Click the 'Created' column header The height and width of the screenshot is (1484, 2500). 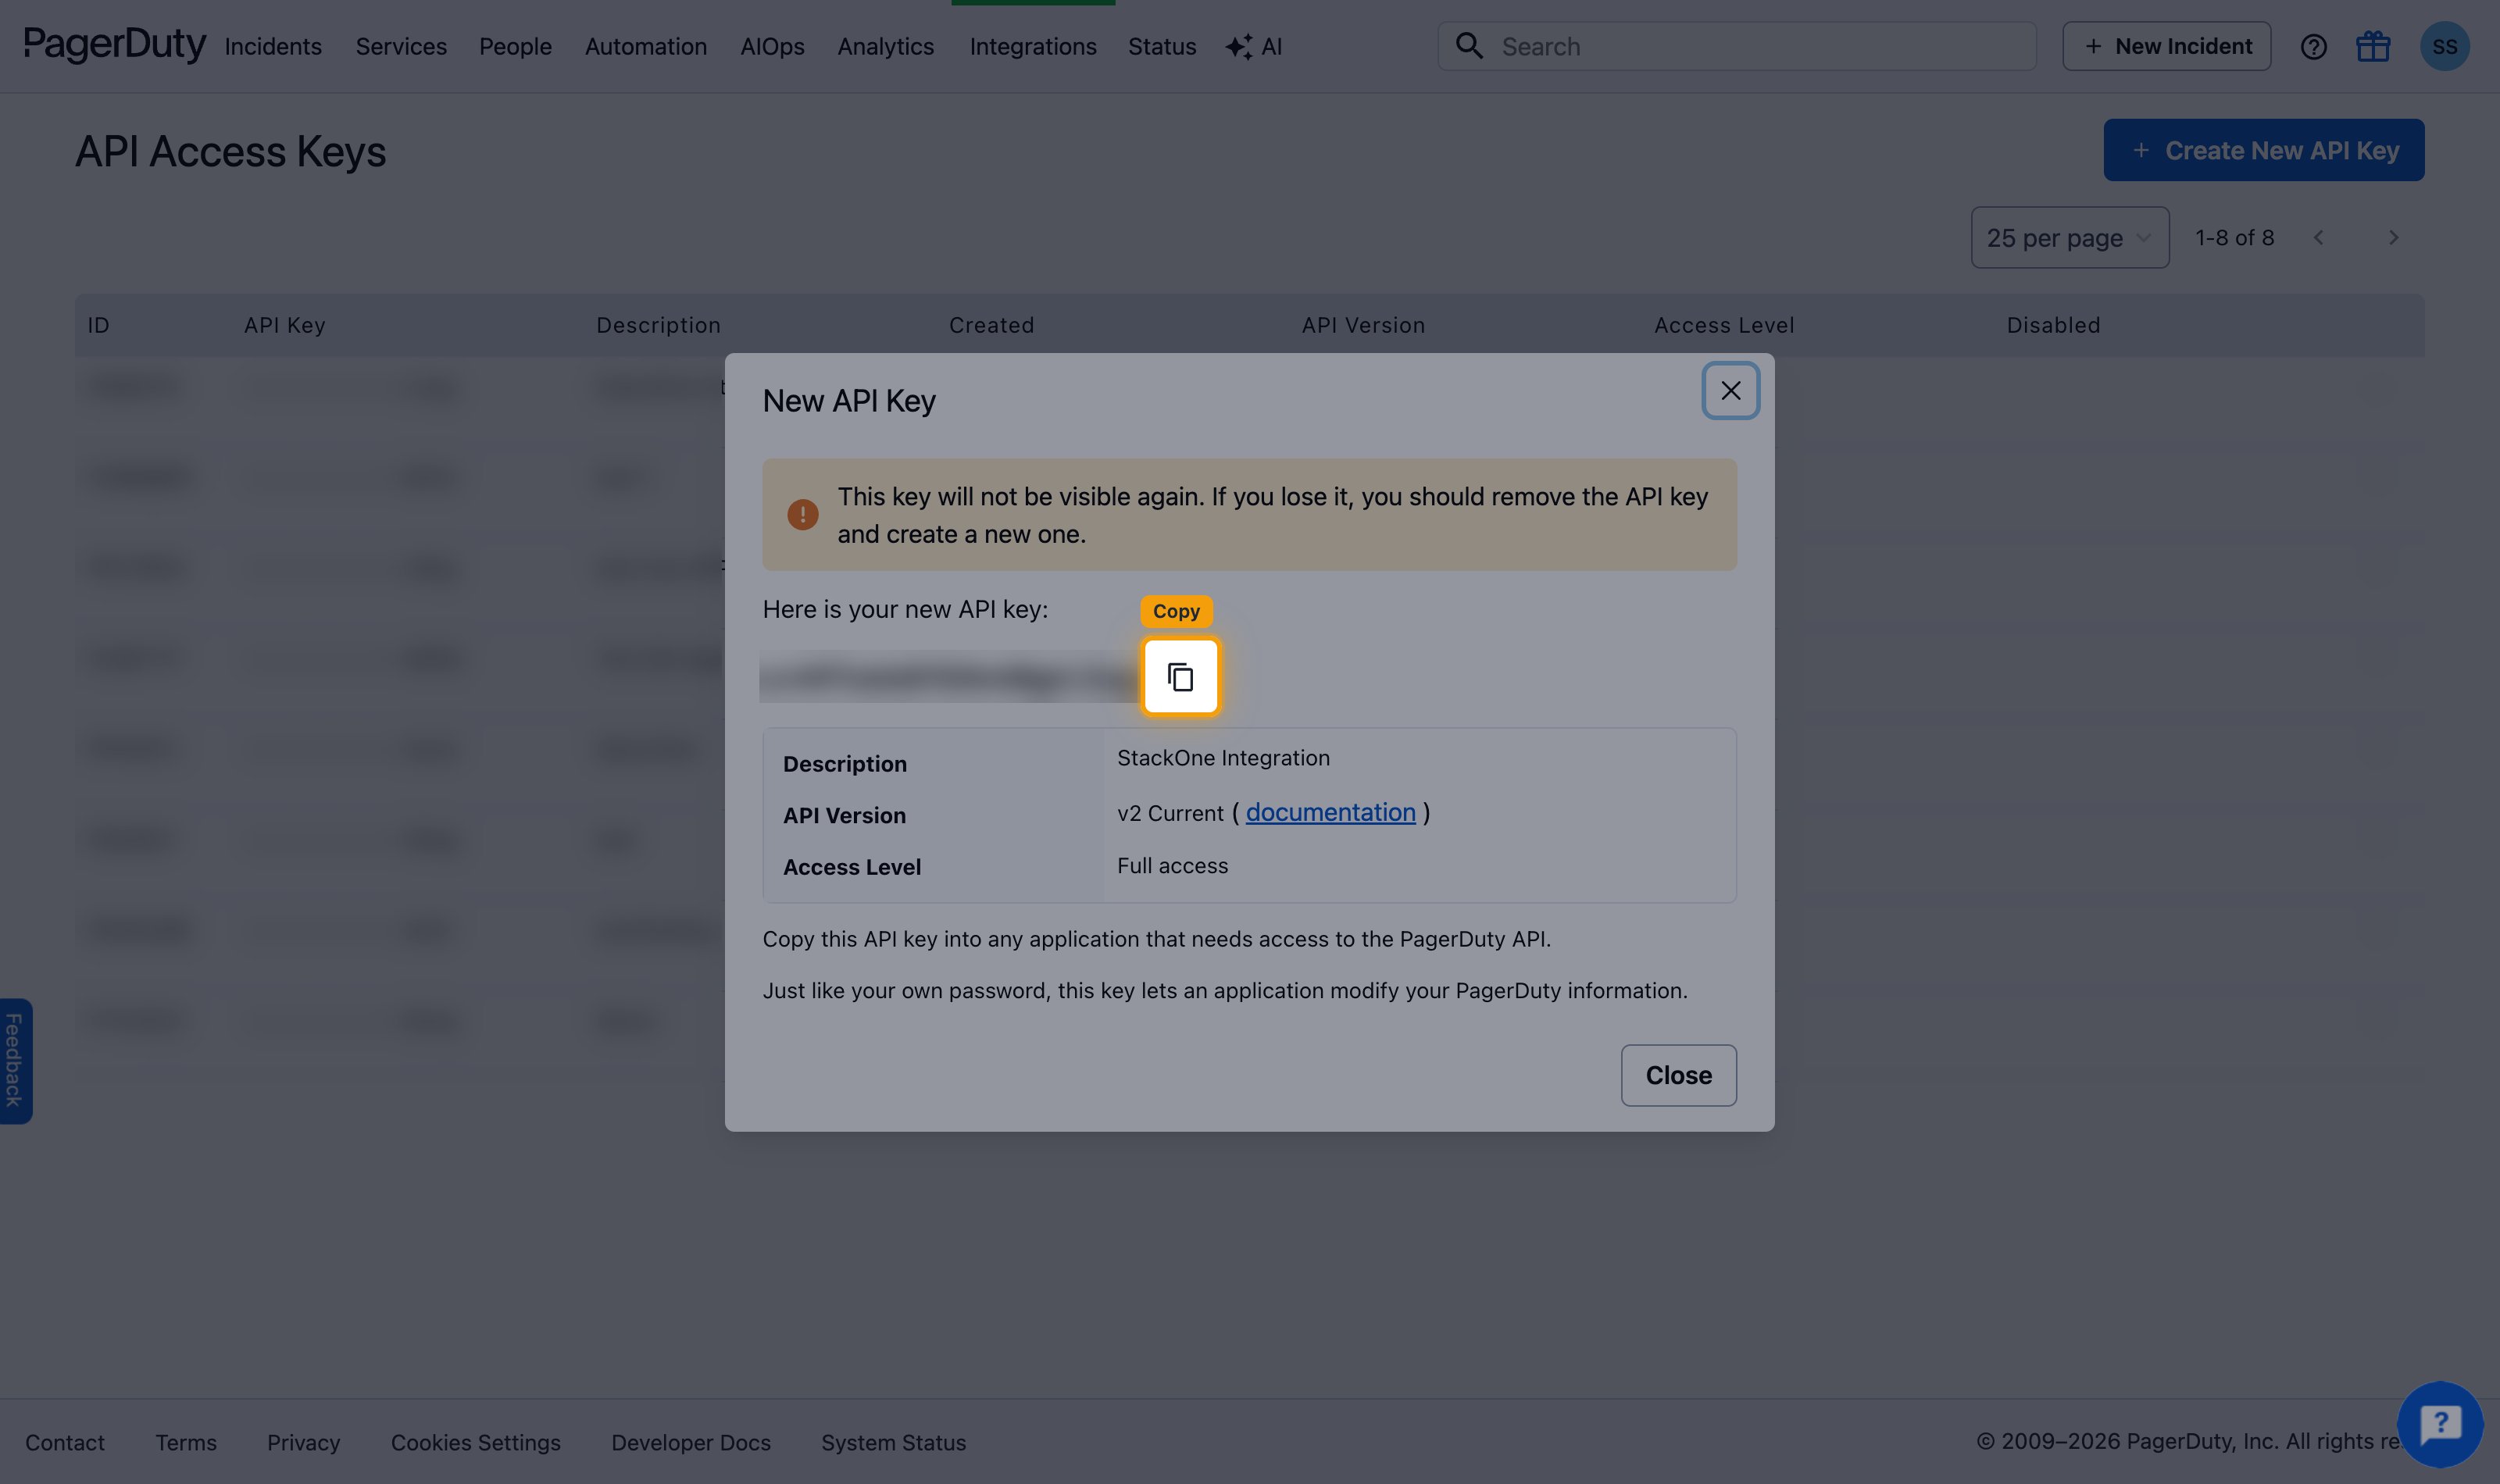991,325
